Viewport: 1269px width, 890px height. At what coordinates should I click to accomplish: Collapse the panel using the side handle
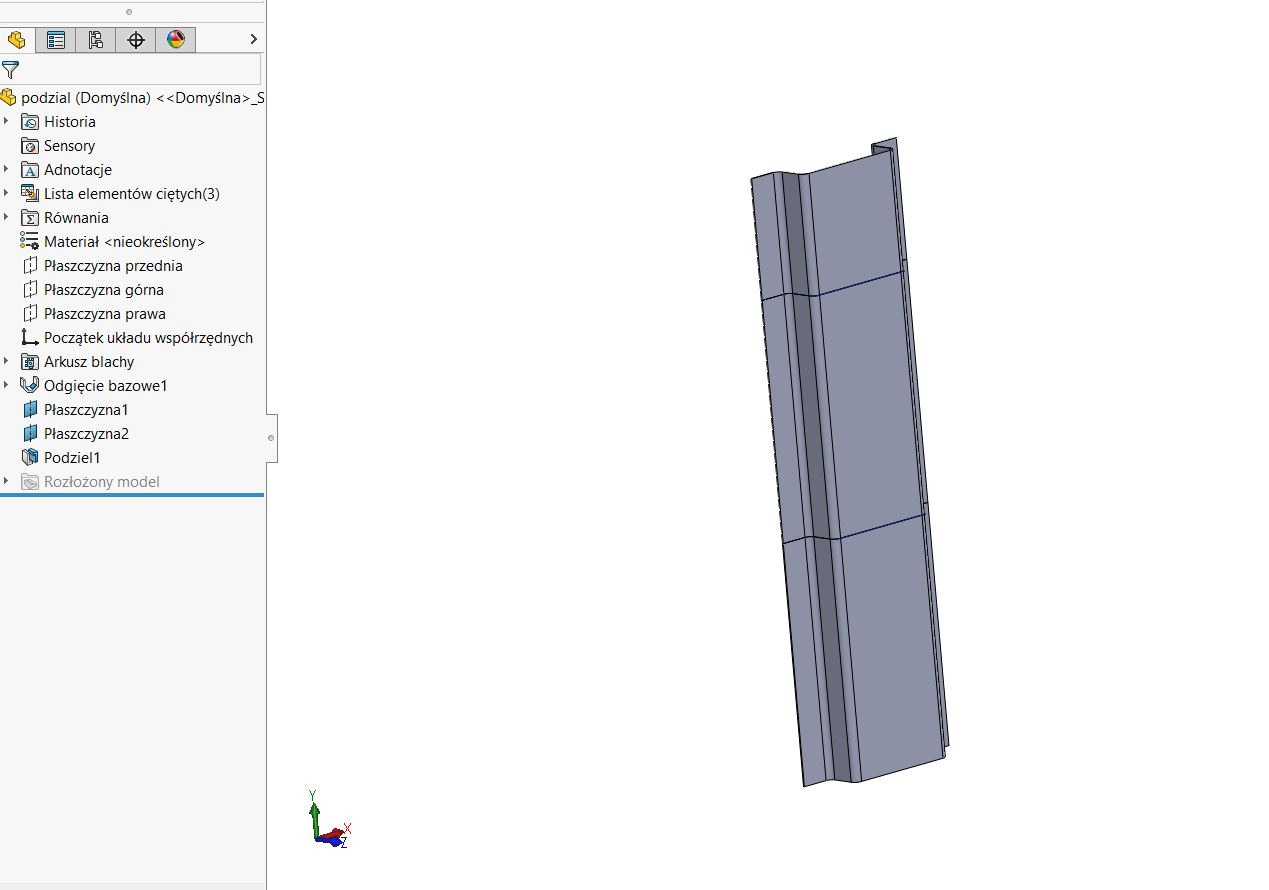point(271,438)
